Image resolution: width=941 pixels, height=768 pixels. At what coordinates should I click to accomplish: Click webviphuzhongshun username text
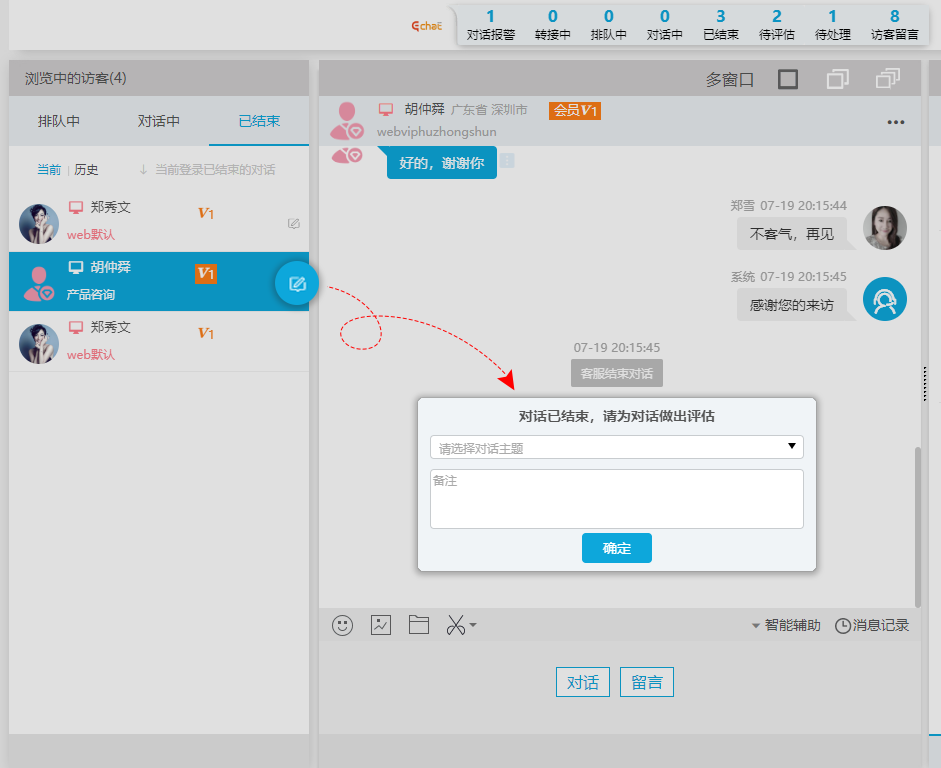point(436,132)
